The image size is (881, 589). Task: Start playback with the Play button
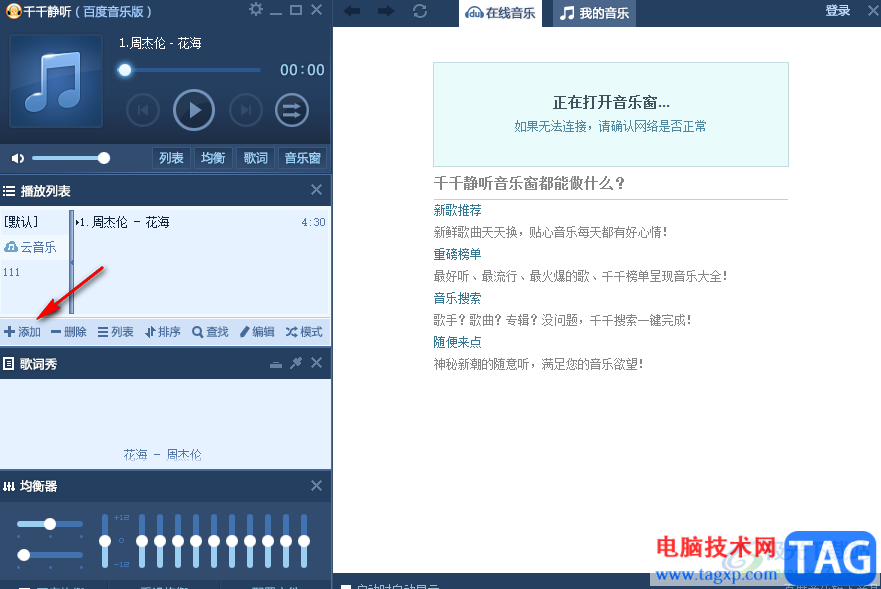click(x=194, y=110)
